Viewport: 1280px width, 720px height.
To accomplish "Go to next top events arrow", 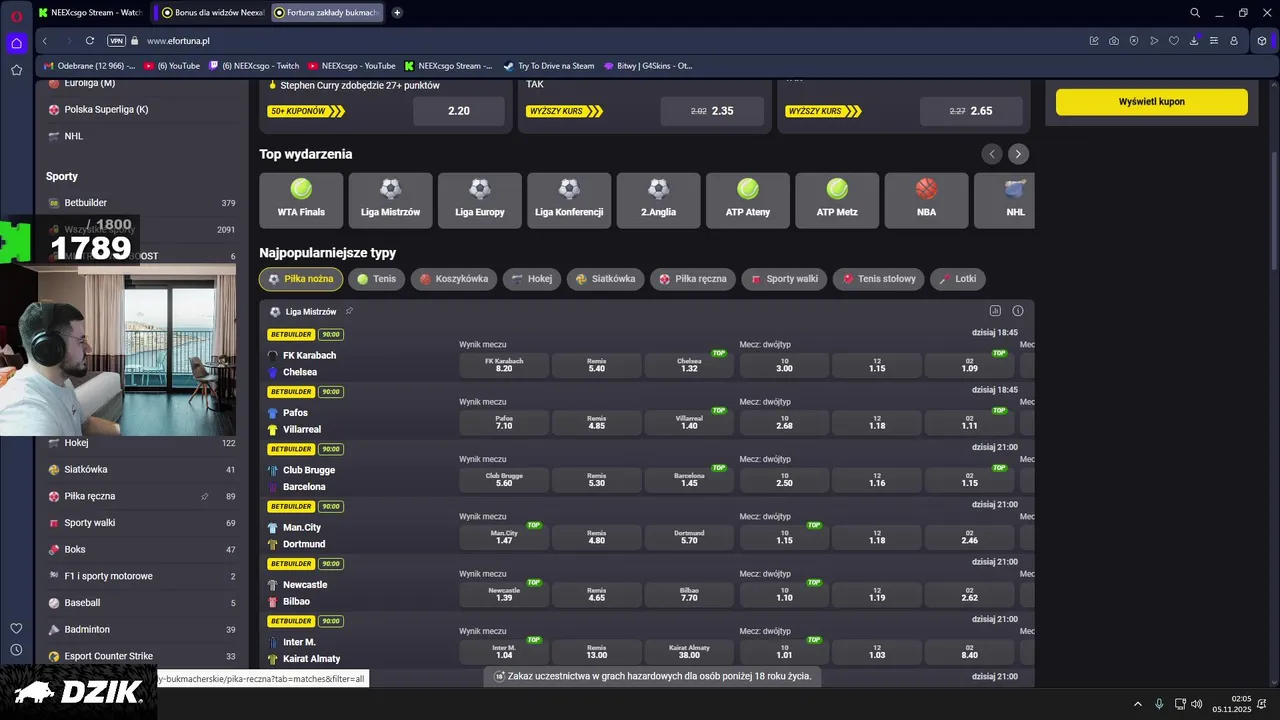I will click(x=1018, y=154).
